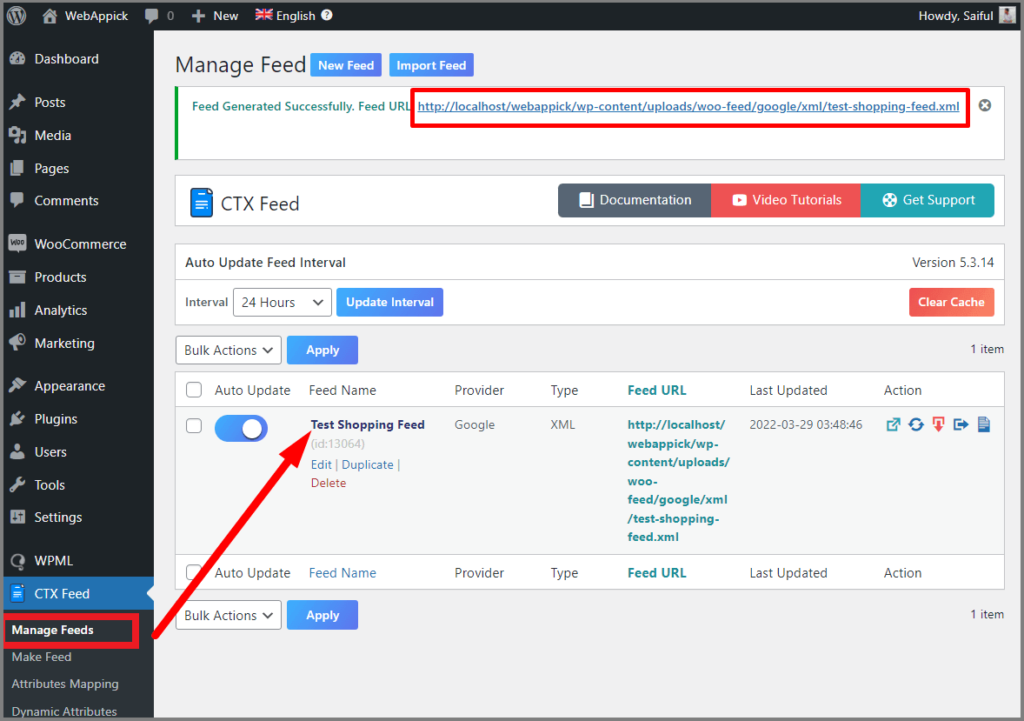Click the Import Feed button
This screenshot has height=721, width=1024.
pos(431,65)
